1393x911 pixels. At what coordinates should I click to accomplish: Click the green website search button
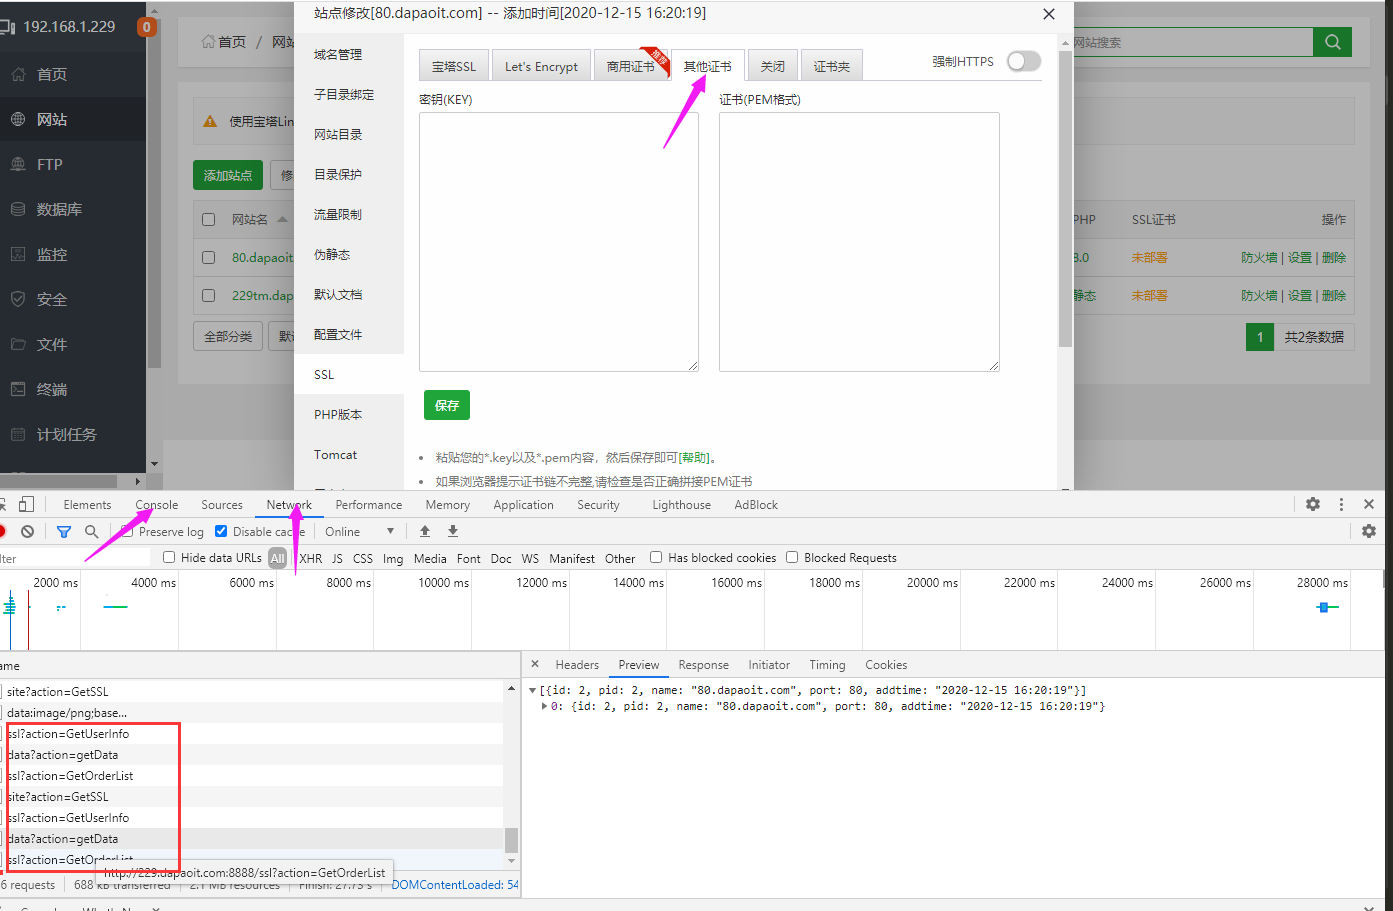1333,42
